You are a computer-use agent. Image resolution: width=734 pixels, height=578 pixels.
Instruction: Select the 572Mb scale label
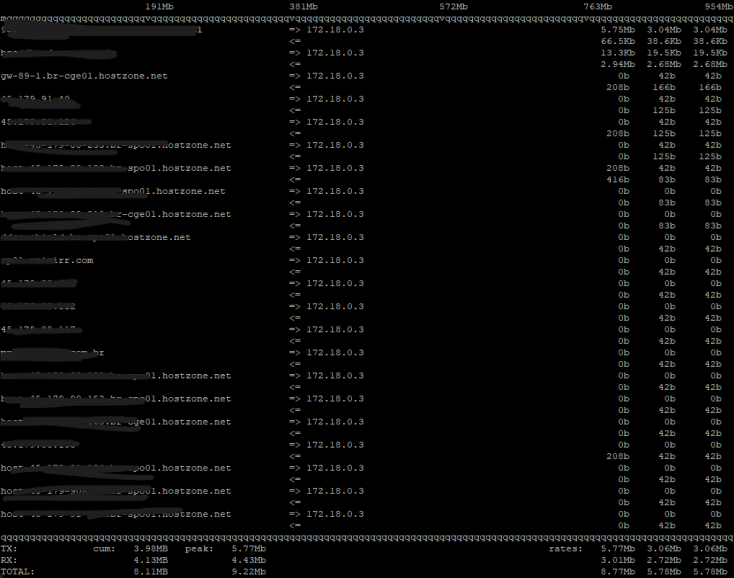click(x=453, y=7)
